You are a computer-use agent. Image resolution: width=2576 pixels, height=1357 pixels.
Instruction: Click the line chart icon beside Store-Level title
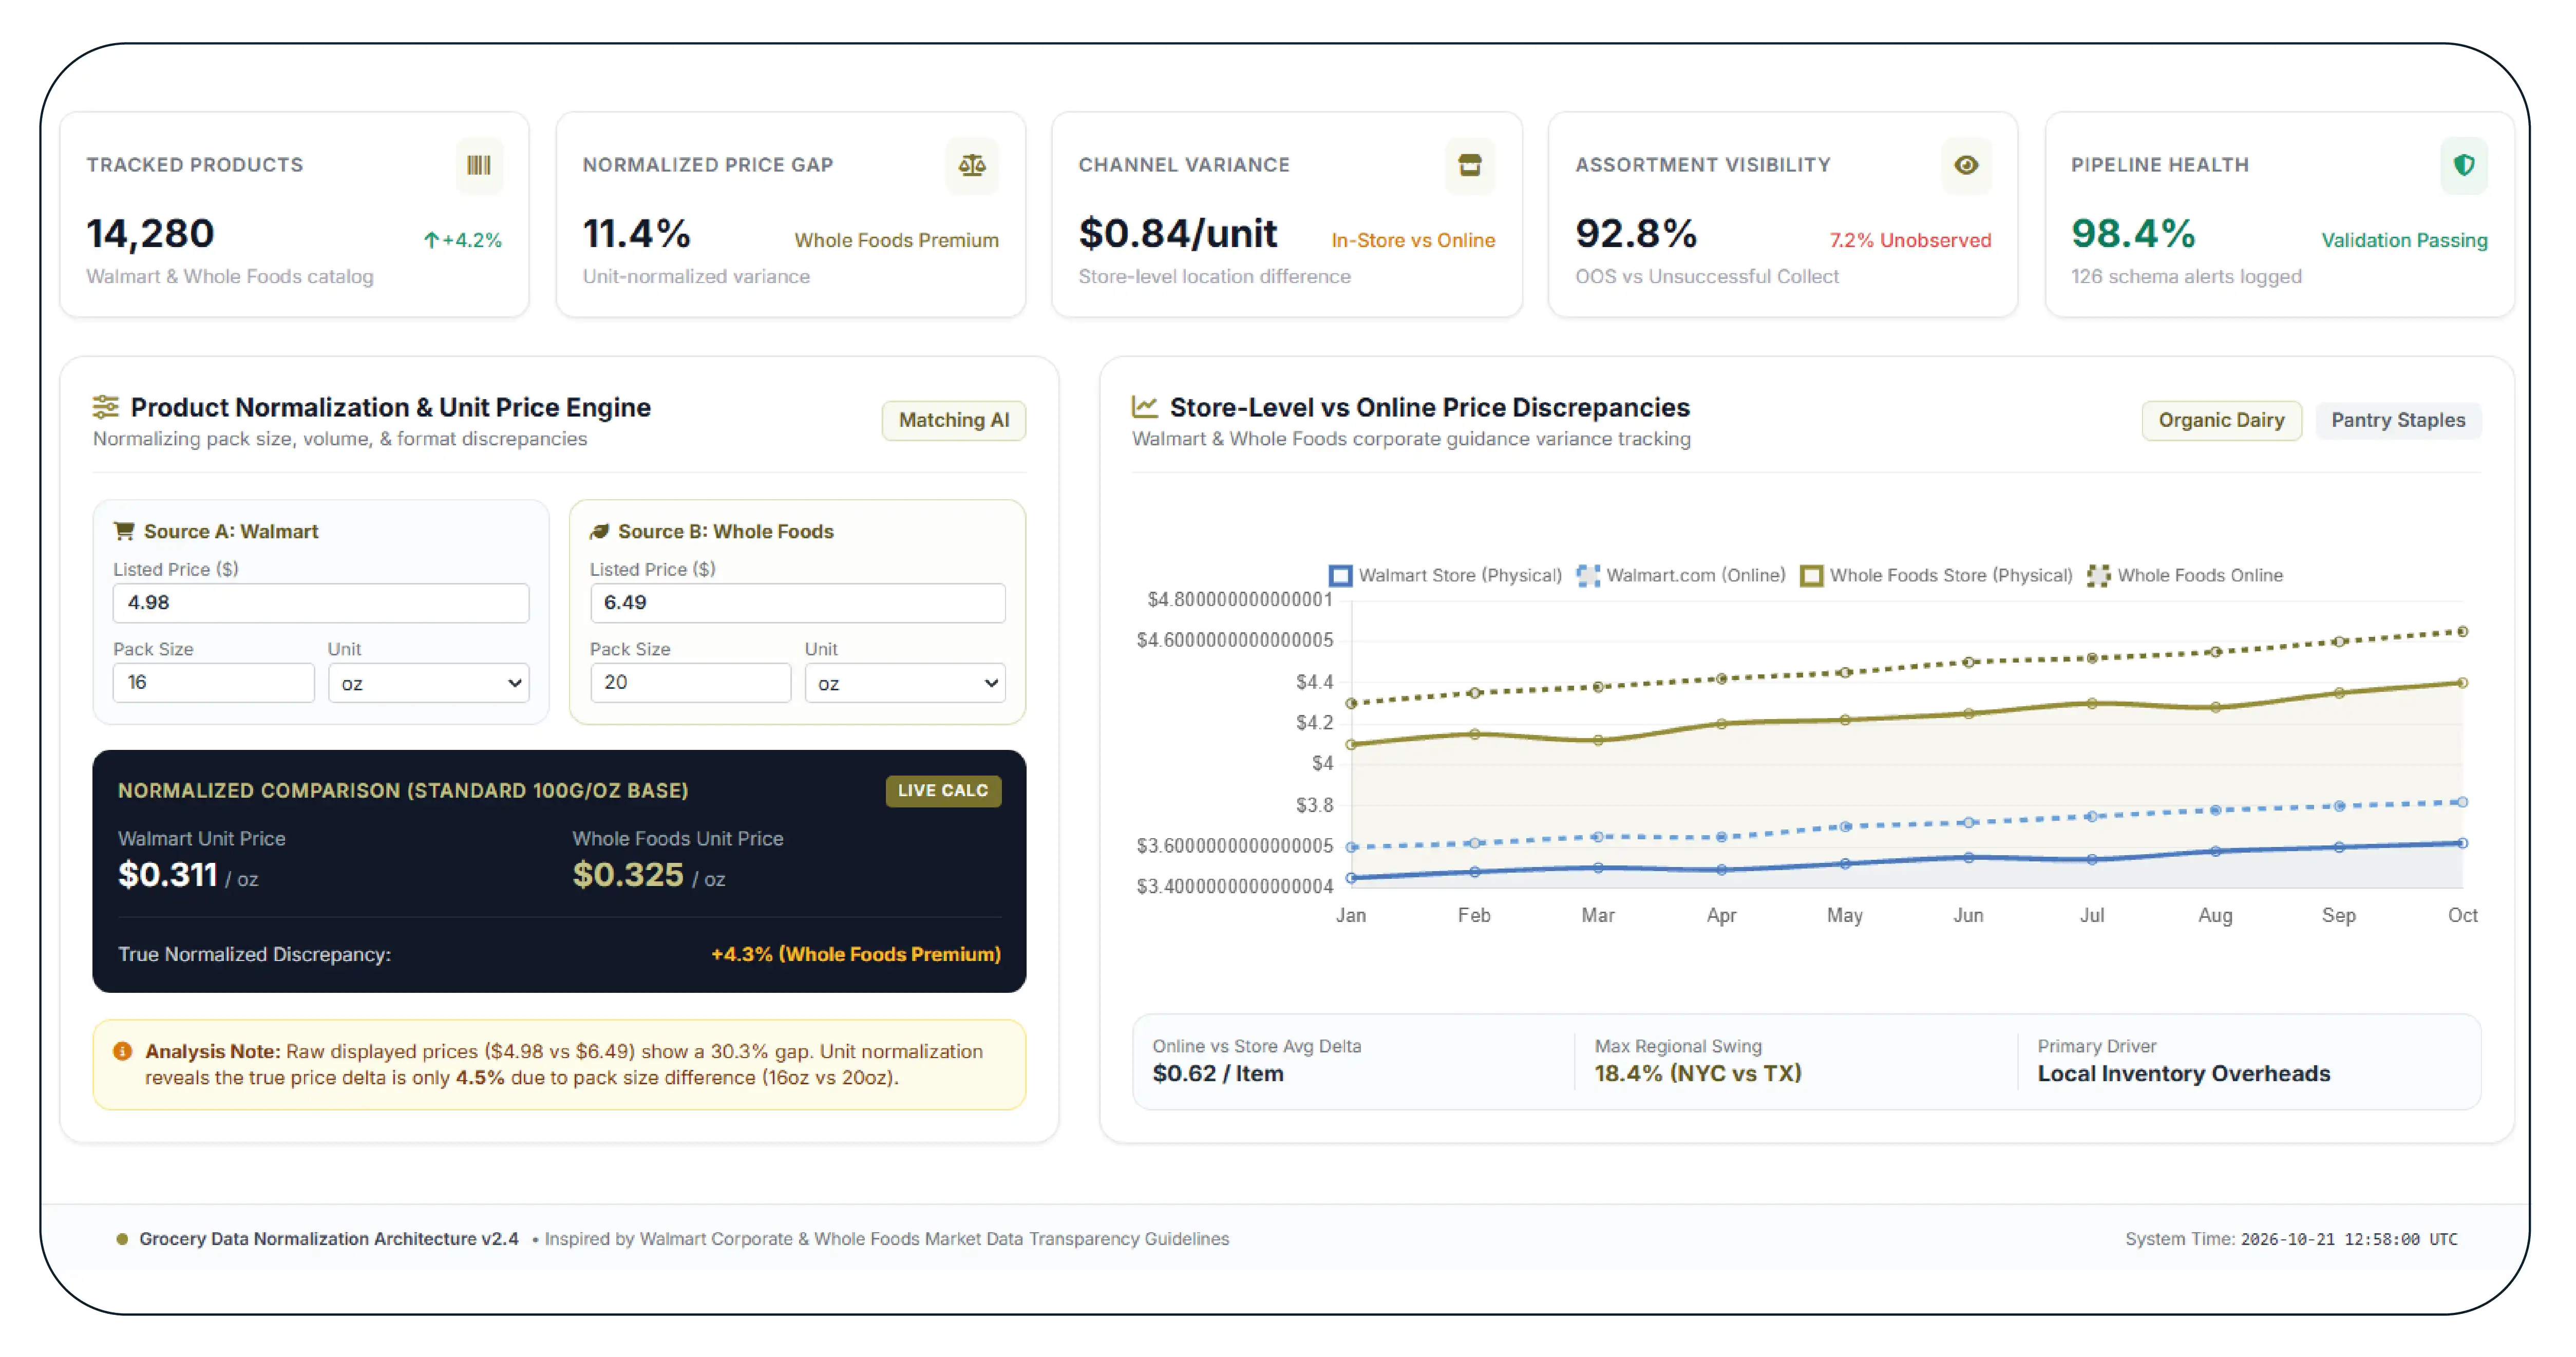click(1145, 406)
